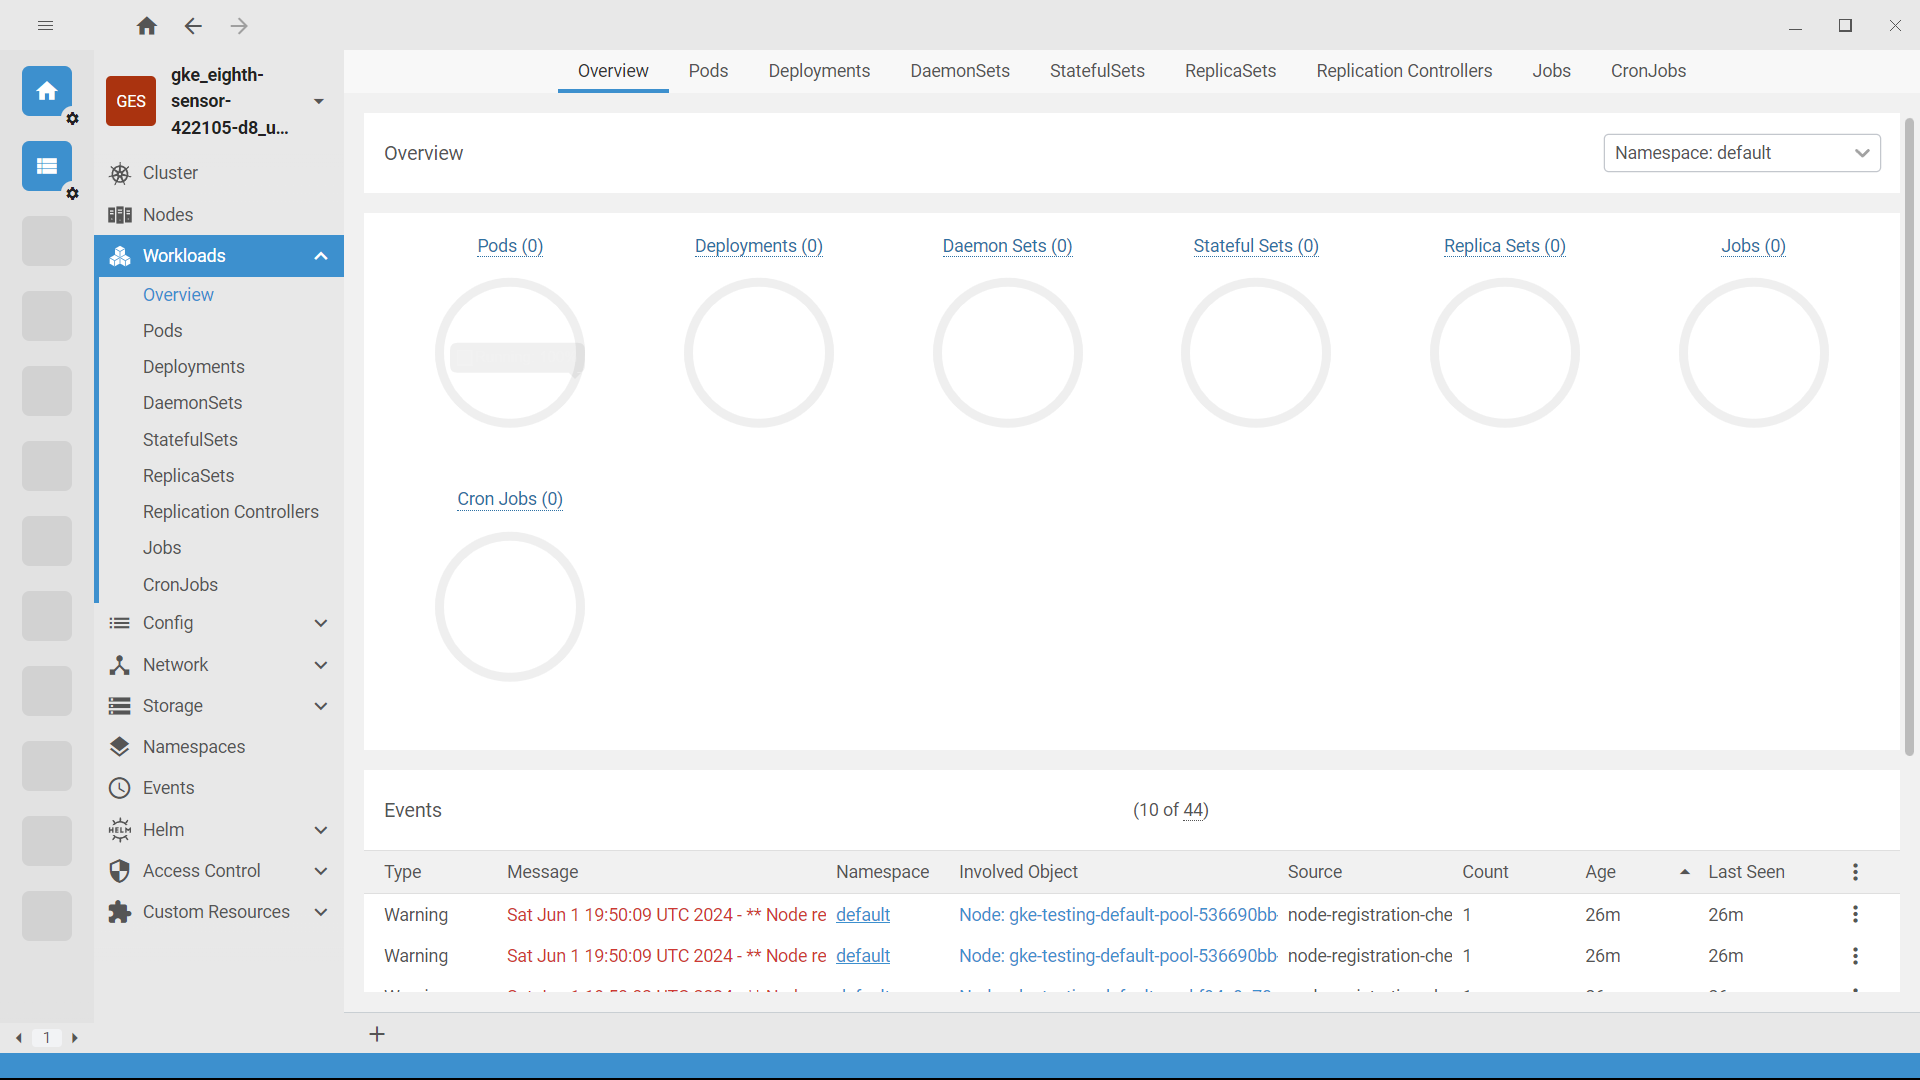This screenshot has width=1920, height=1080.
Task: Select the Deployments tab
Action: [818, 71]
